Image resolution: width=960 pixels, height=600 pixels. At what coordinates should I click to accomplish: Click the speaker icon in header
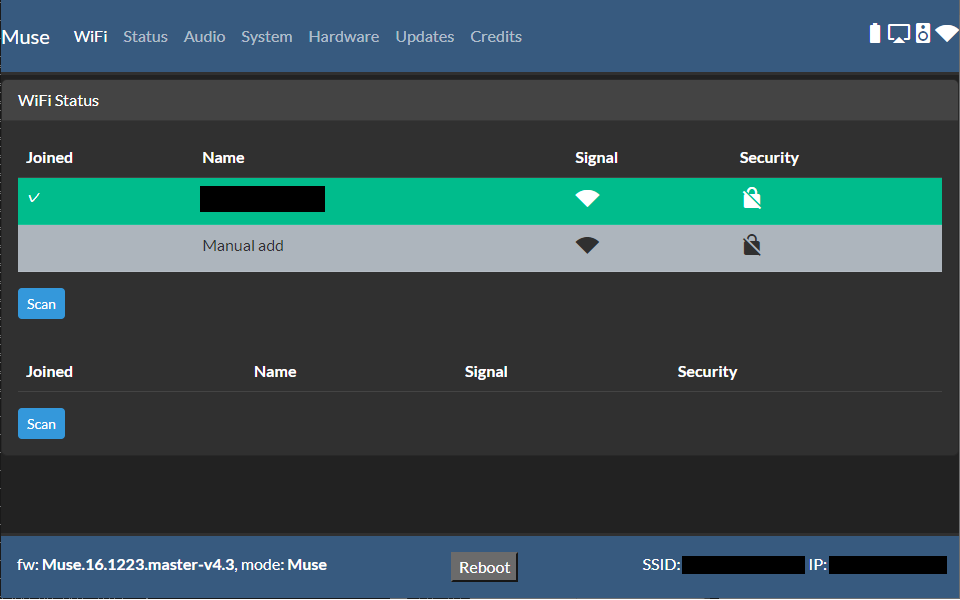(923, 33)
